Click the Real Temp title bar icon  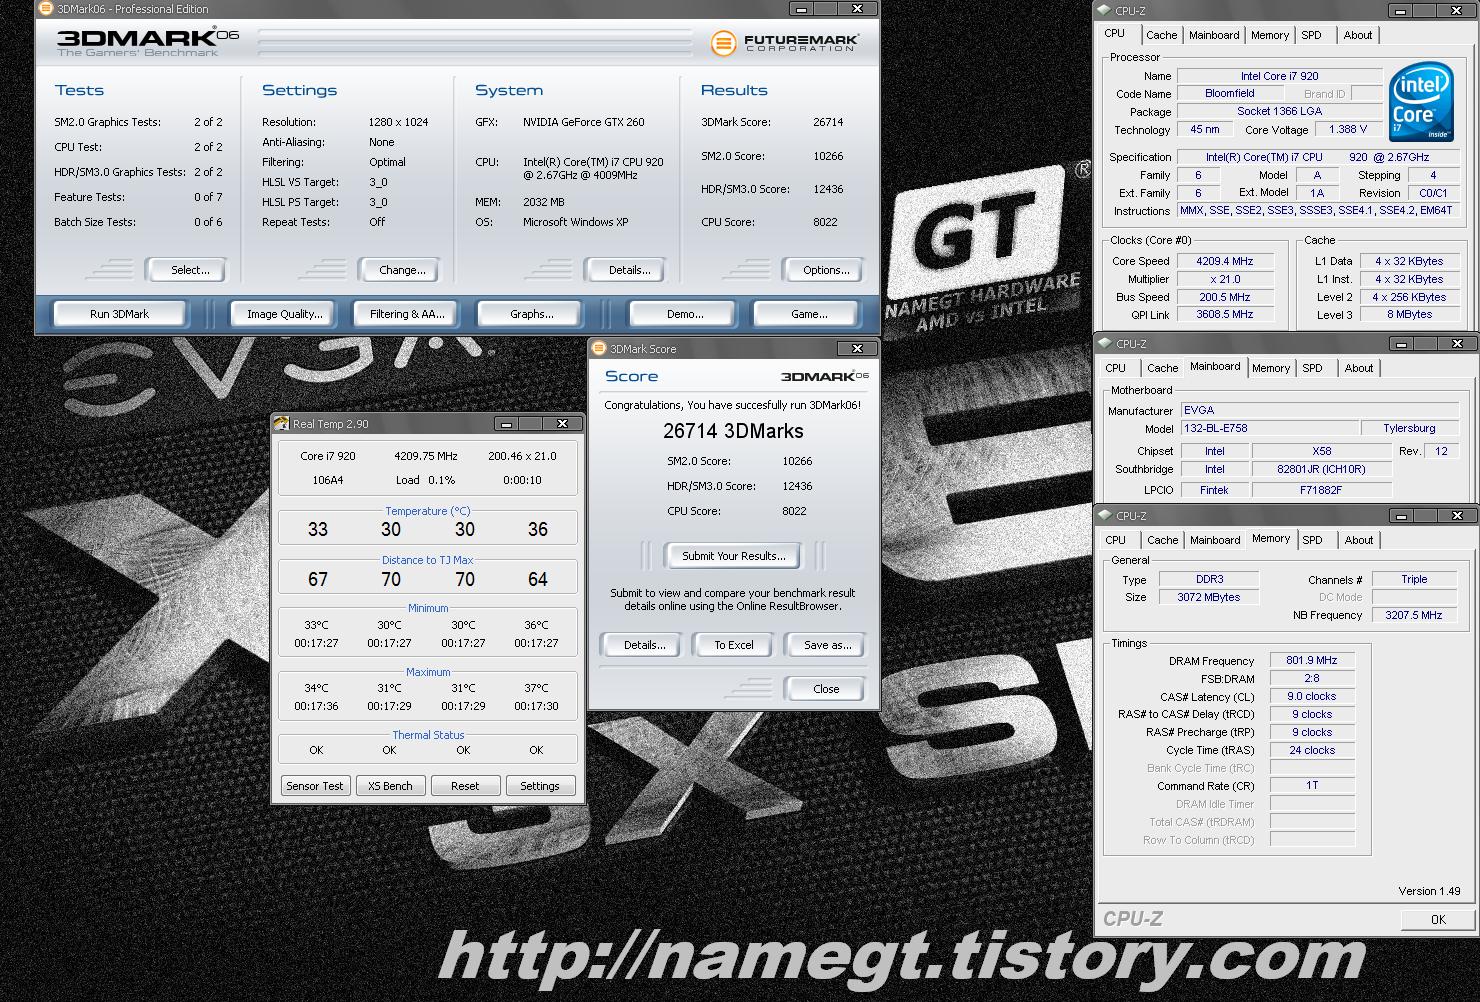282,424
